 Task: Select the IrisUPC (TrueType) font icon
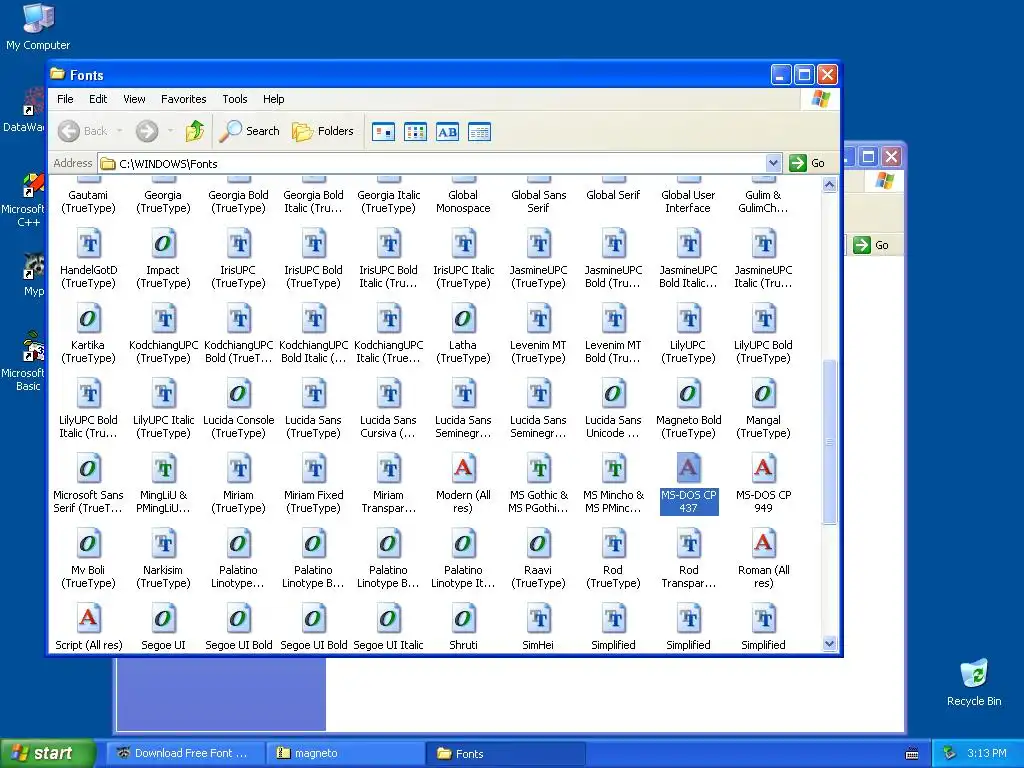point(238,244)
